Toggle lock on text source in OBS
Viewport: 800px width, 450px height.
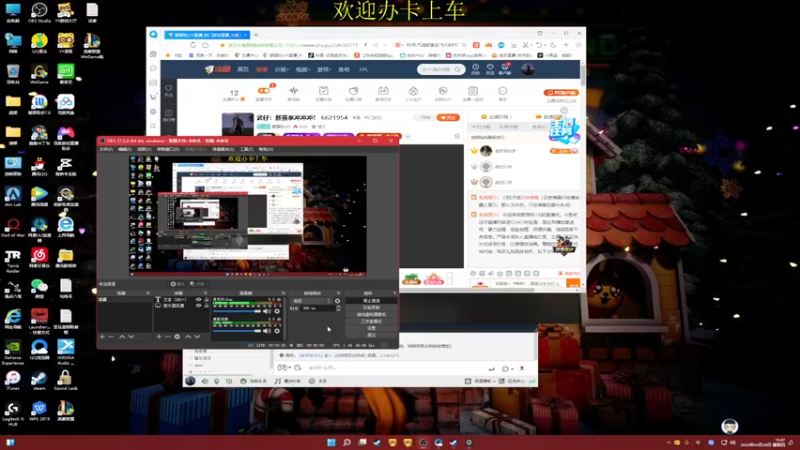(207, 299)
